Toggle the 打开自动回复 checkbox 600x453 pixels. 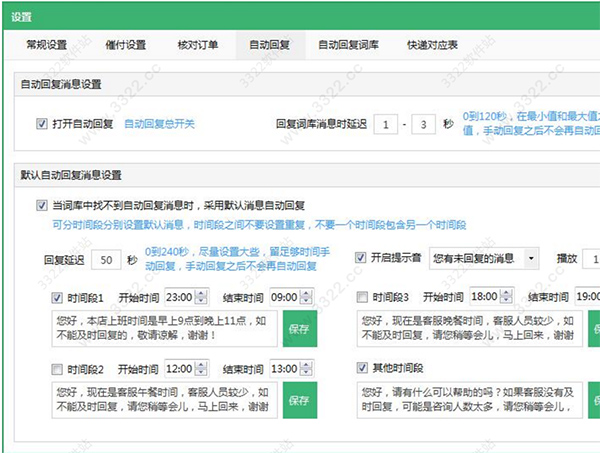(41, 125)
